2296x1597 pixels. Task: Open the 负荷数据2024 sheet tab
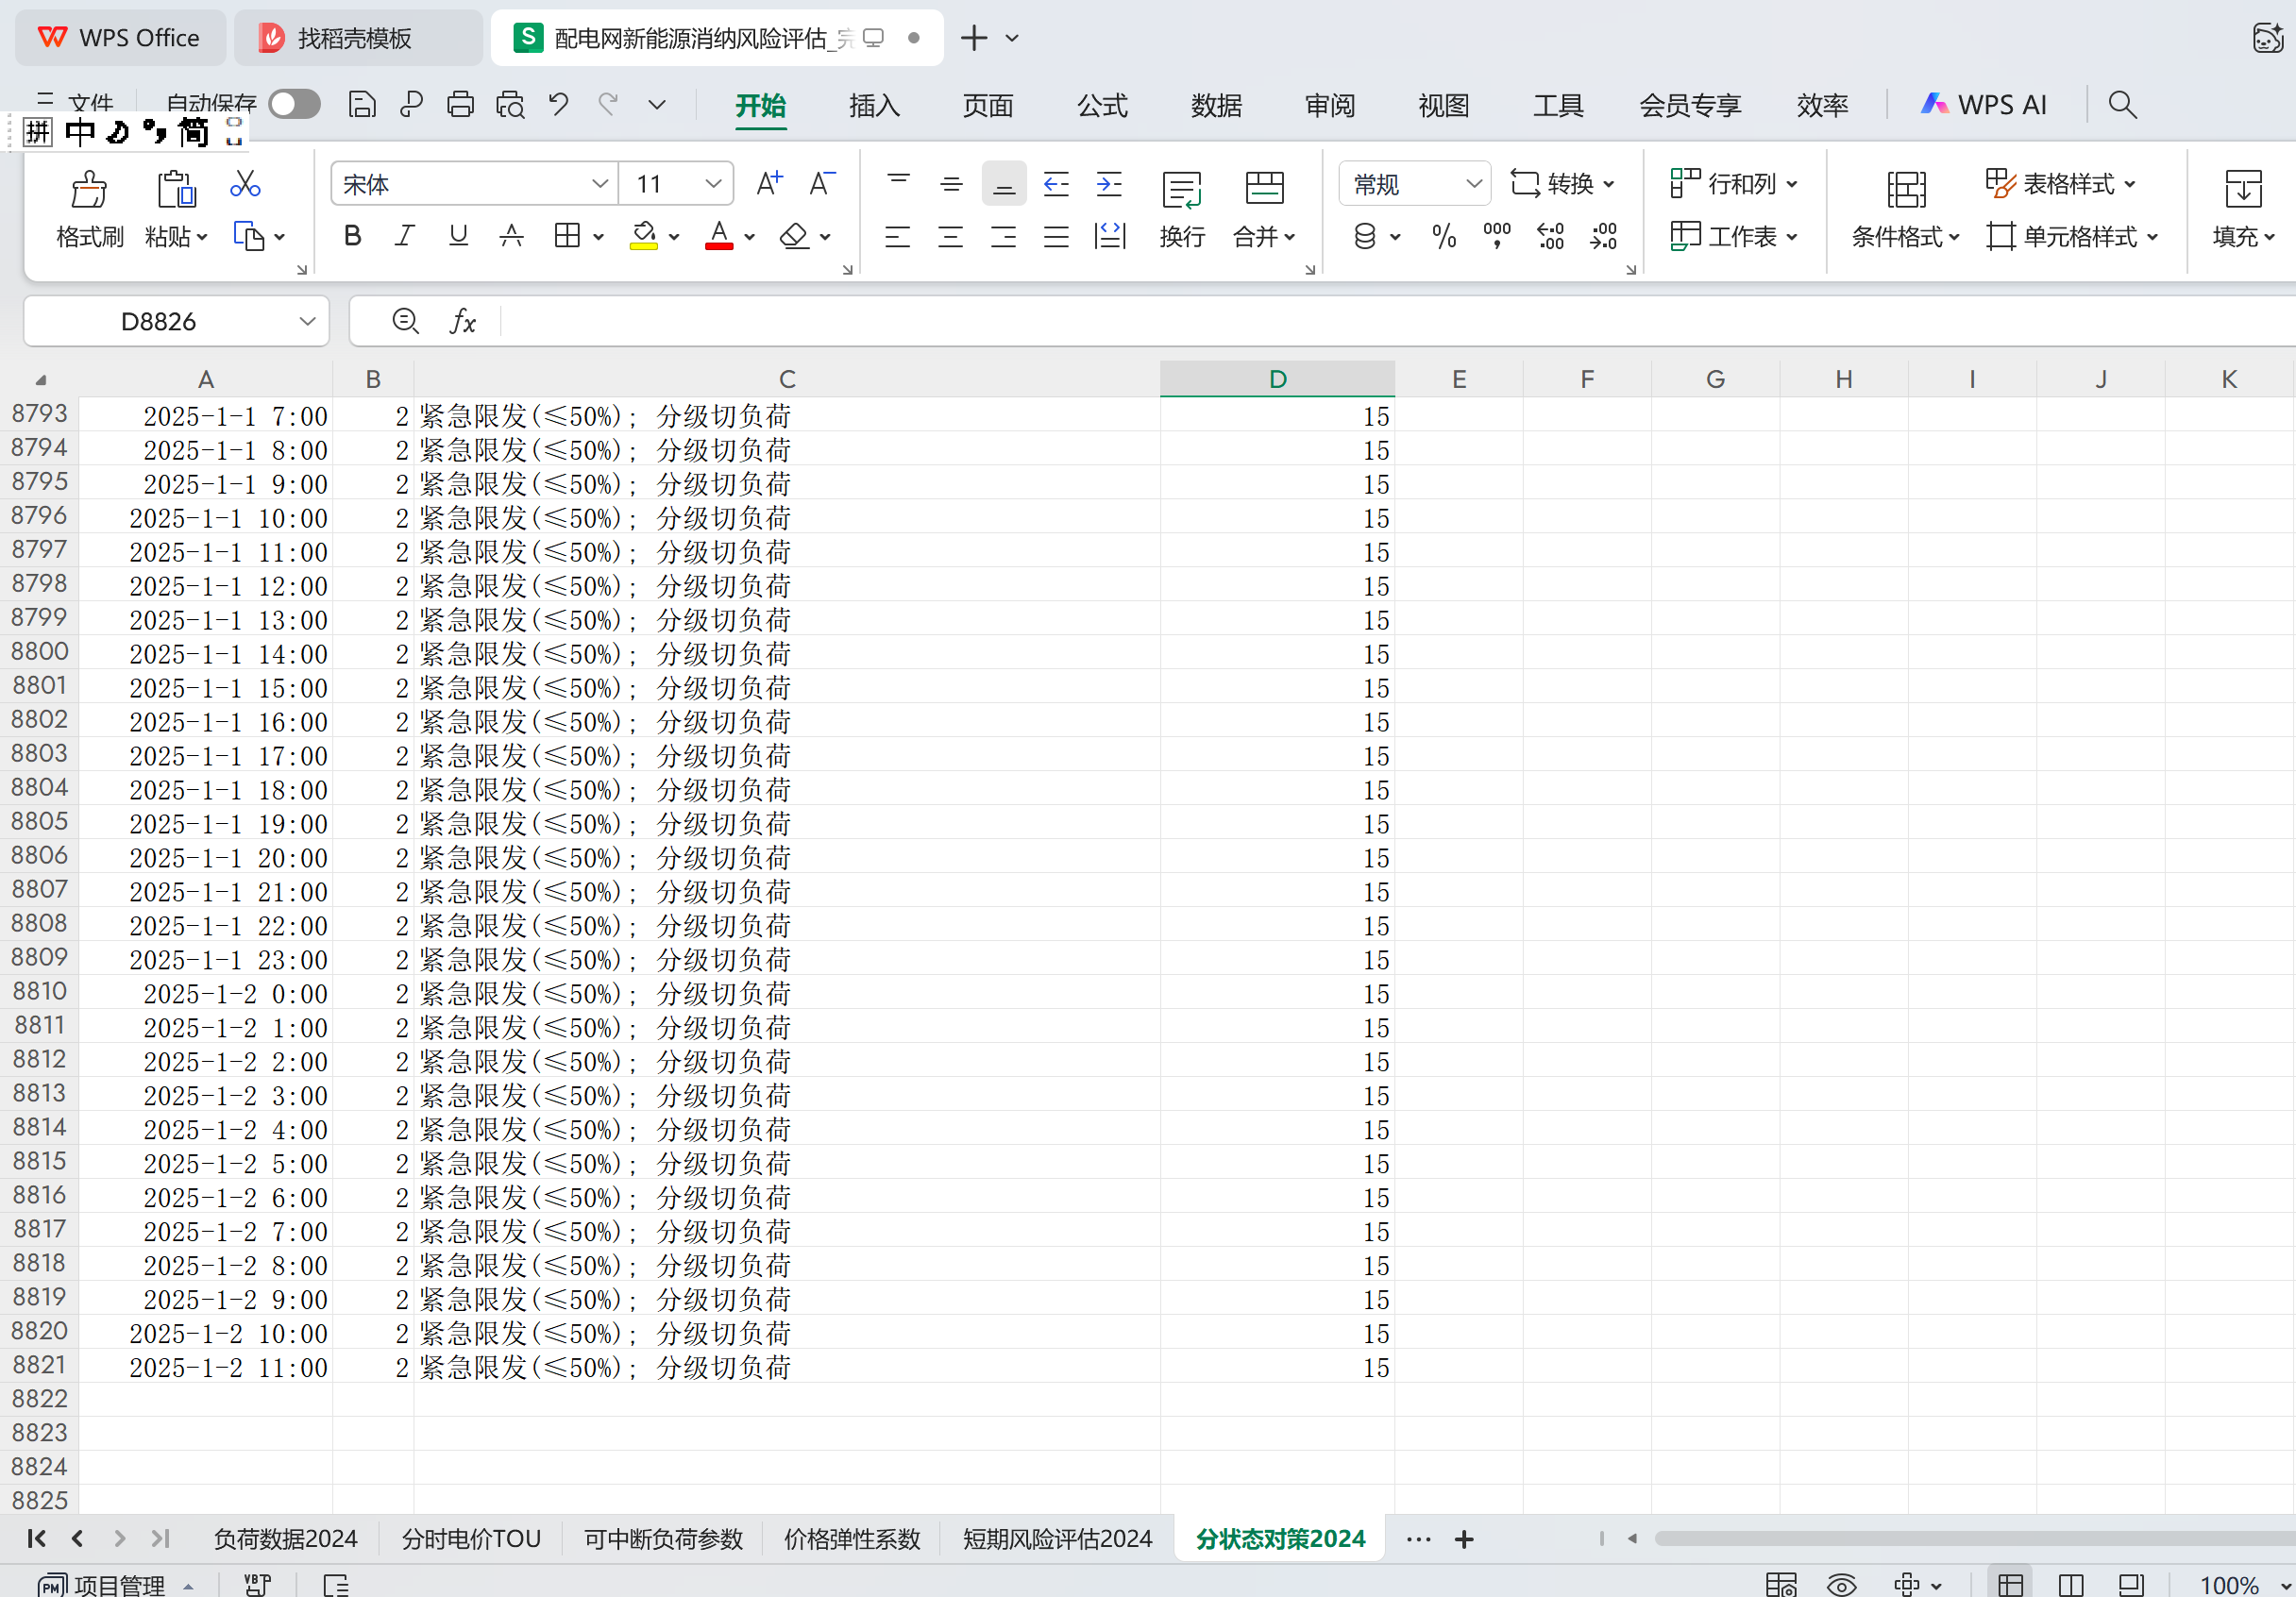coord(285,1538)
